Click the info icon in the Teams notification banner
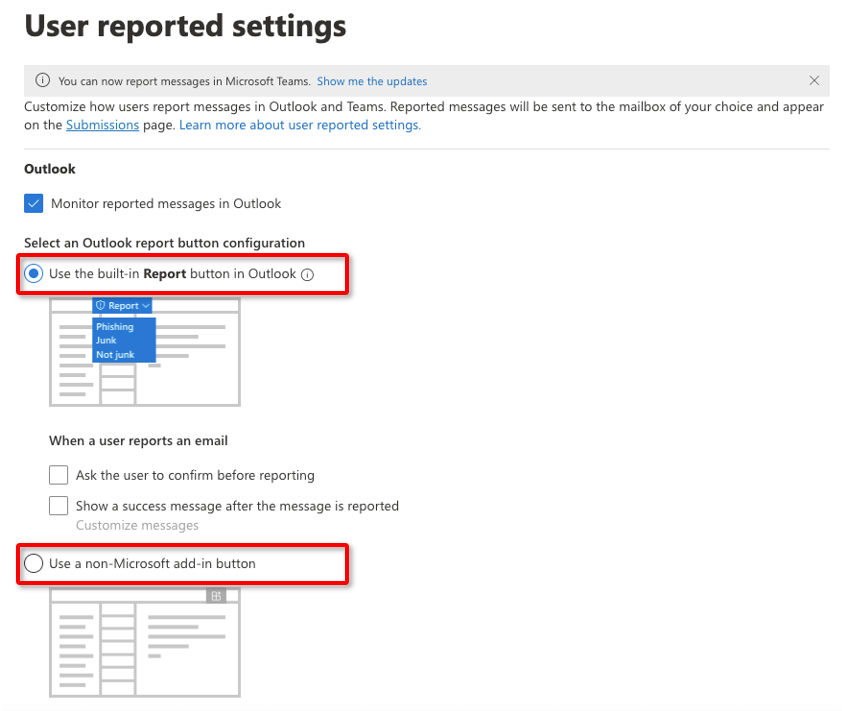This screenshot has height=711, width=842. [x=42, y=81]
